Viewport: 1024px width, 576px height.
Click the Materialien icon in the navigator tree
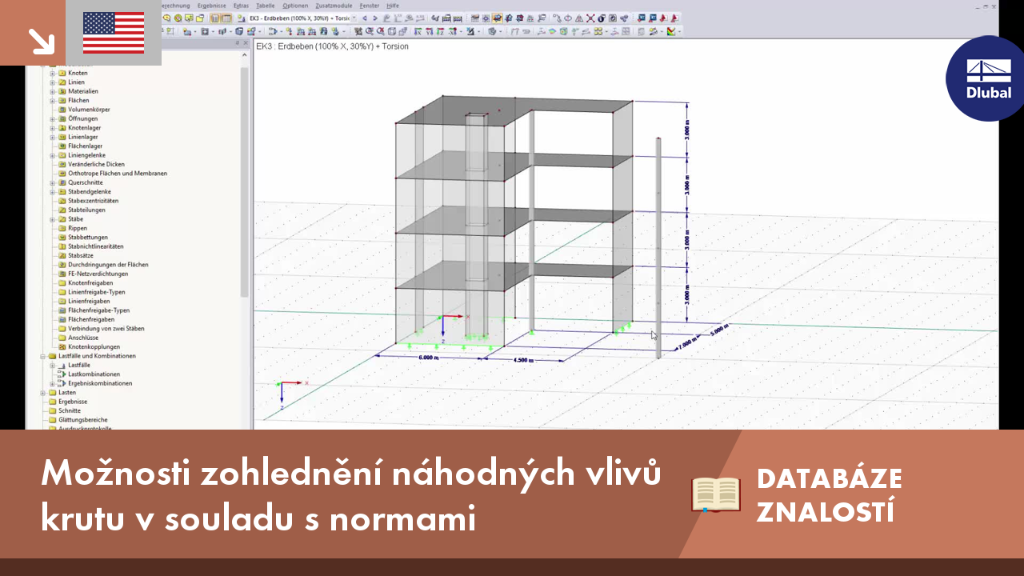[63, 91]
